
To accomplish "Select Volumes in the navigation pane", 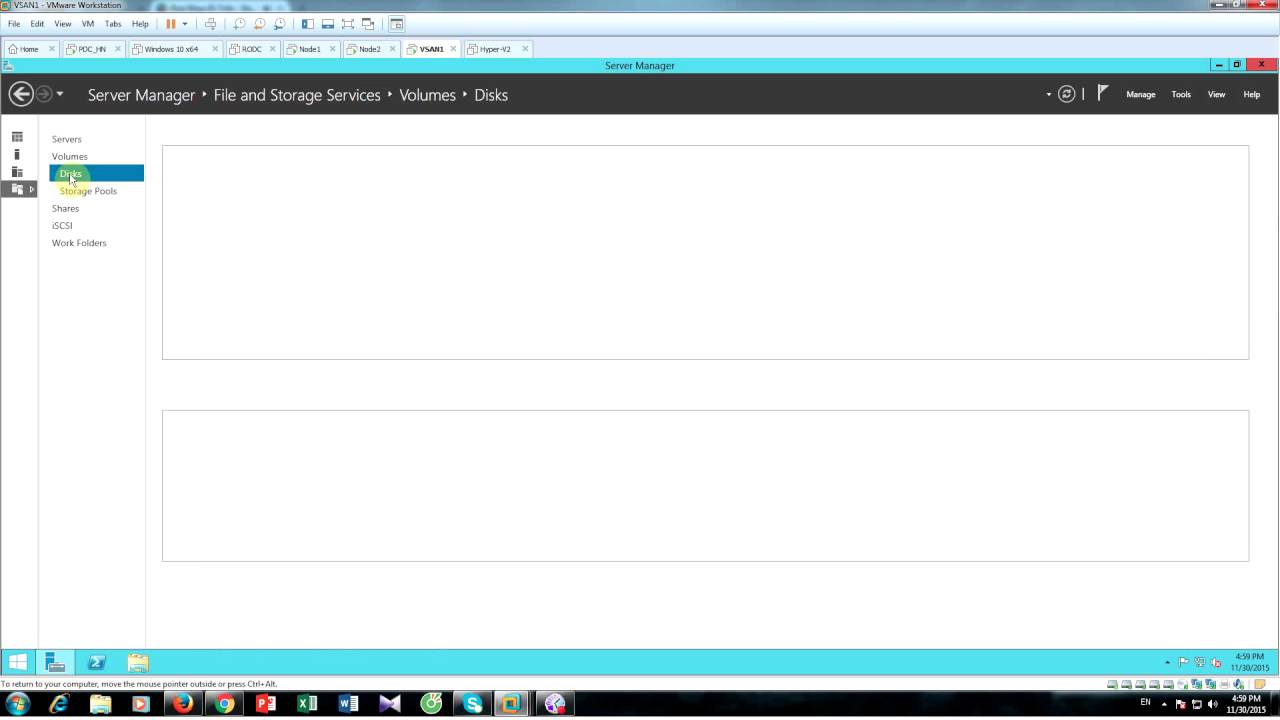I will pyautogui.click(x=70, y=156).
